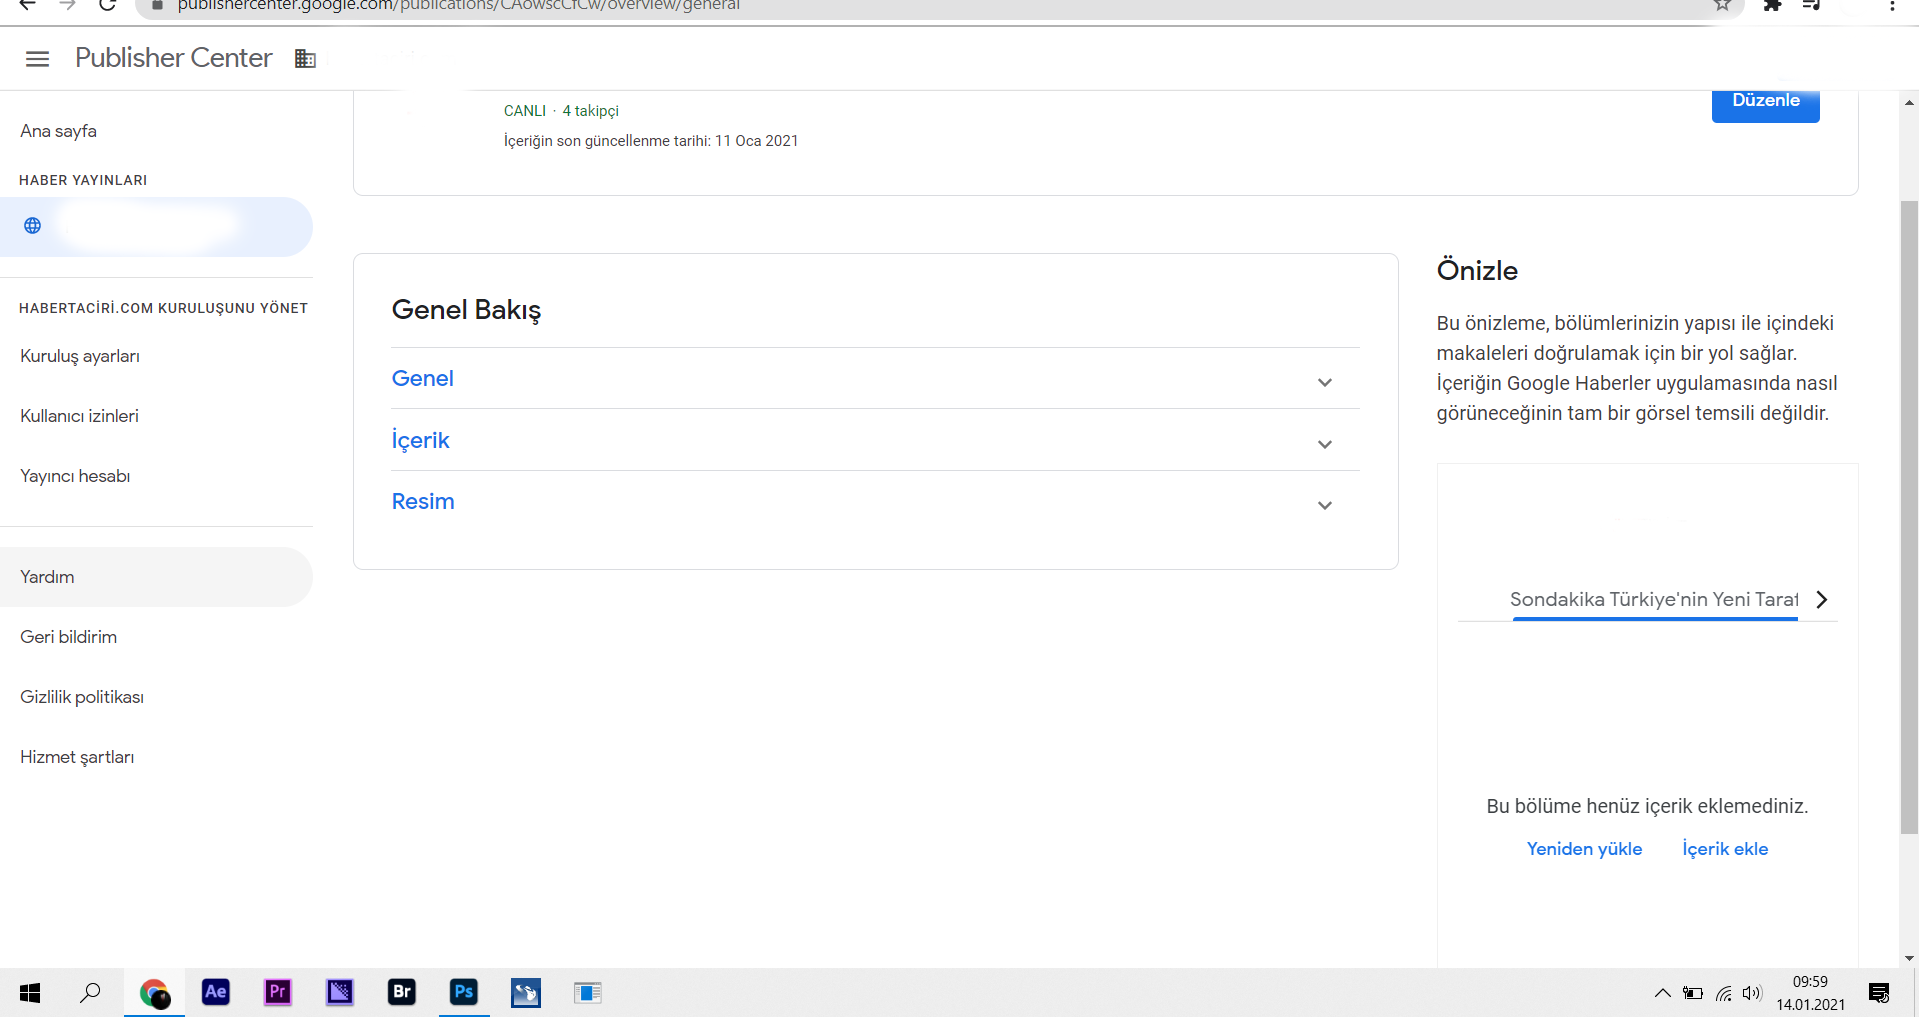Image resolution: width=1919 pixels, height=1017 pixels.
Task: Open the taskbar clock and date
Action: [1810, 993]
